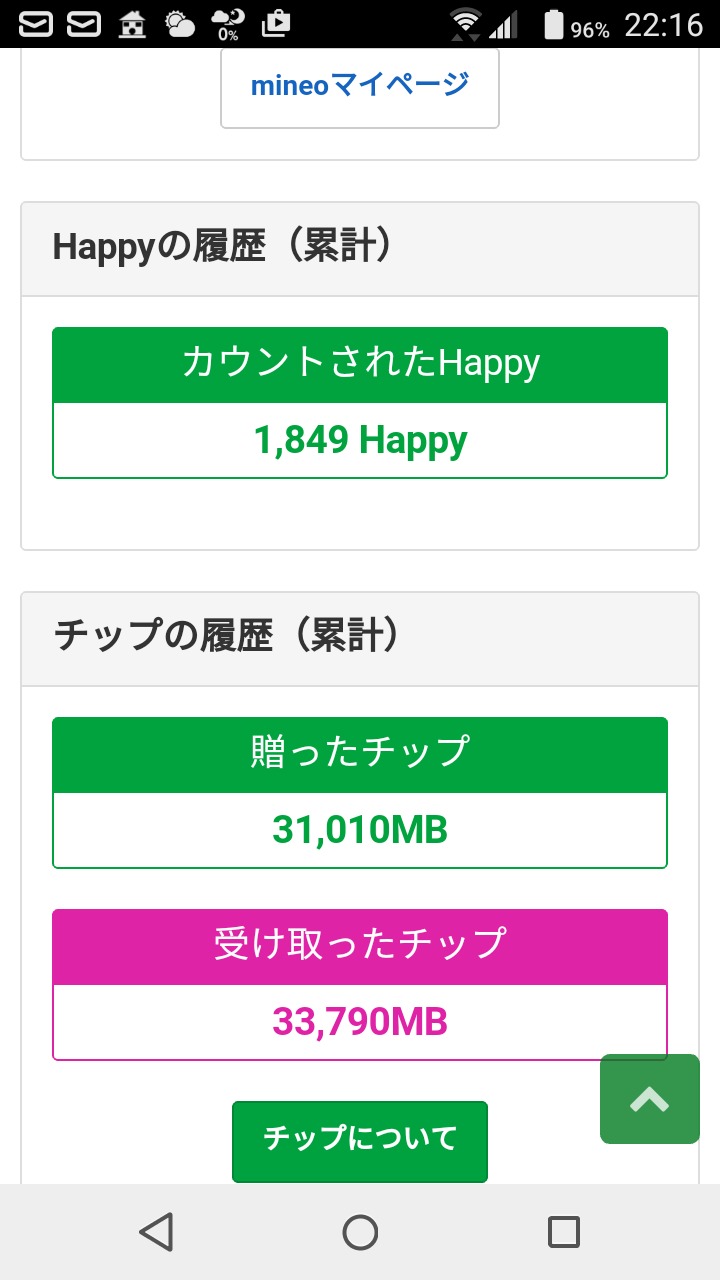Tap the Happyの履歴（累計） section header
The height and width of the screenshot is (1280, 720).
click(x=222, y=247)
